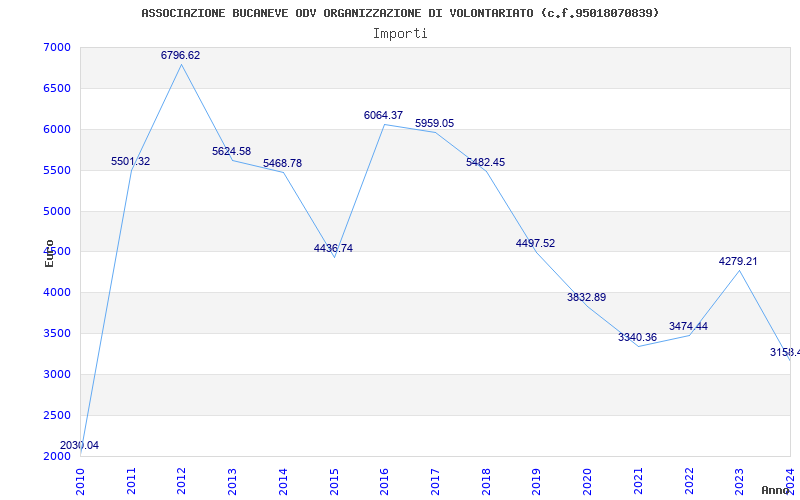Click x-axis year 2018
Screen dimensions: 800x500
(x=486, y=482)
